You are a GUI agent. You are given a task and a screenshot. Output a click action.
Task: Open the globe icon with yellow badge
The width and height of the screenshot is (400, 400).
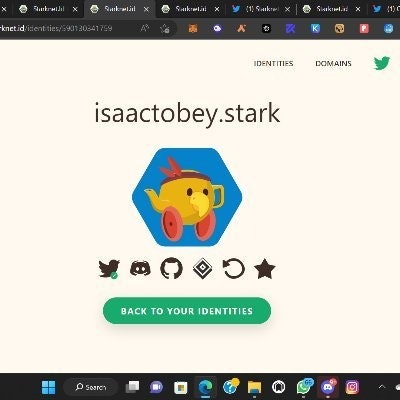[231, 387]
